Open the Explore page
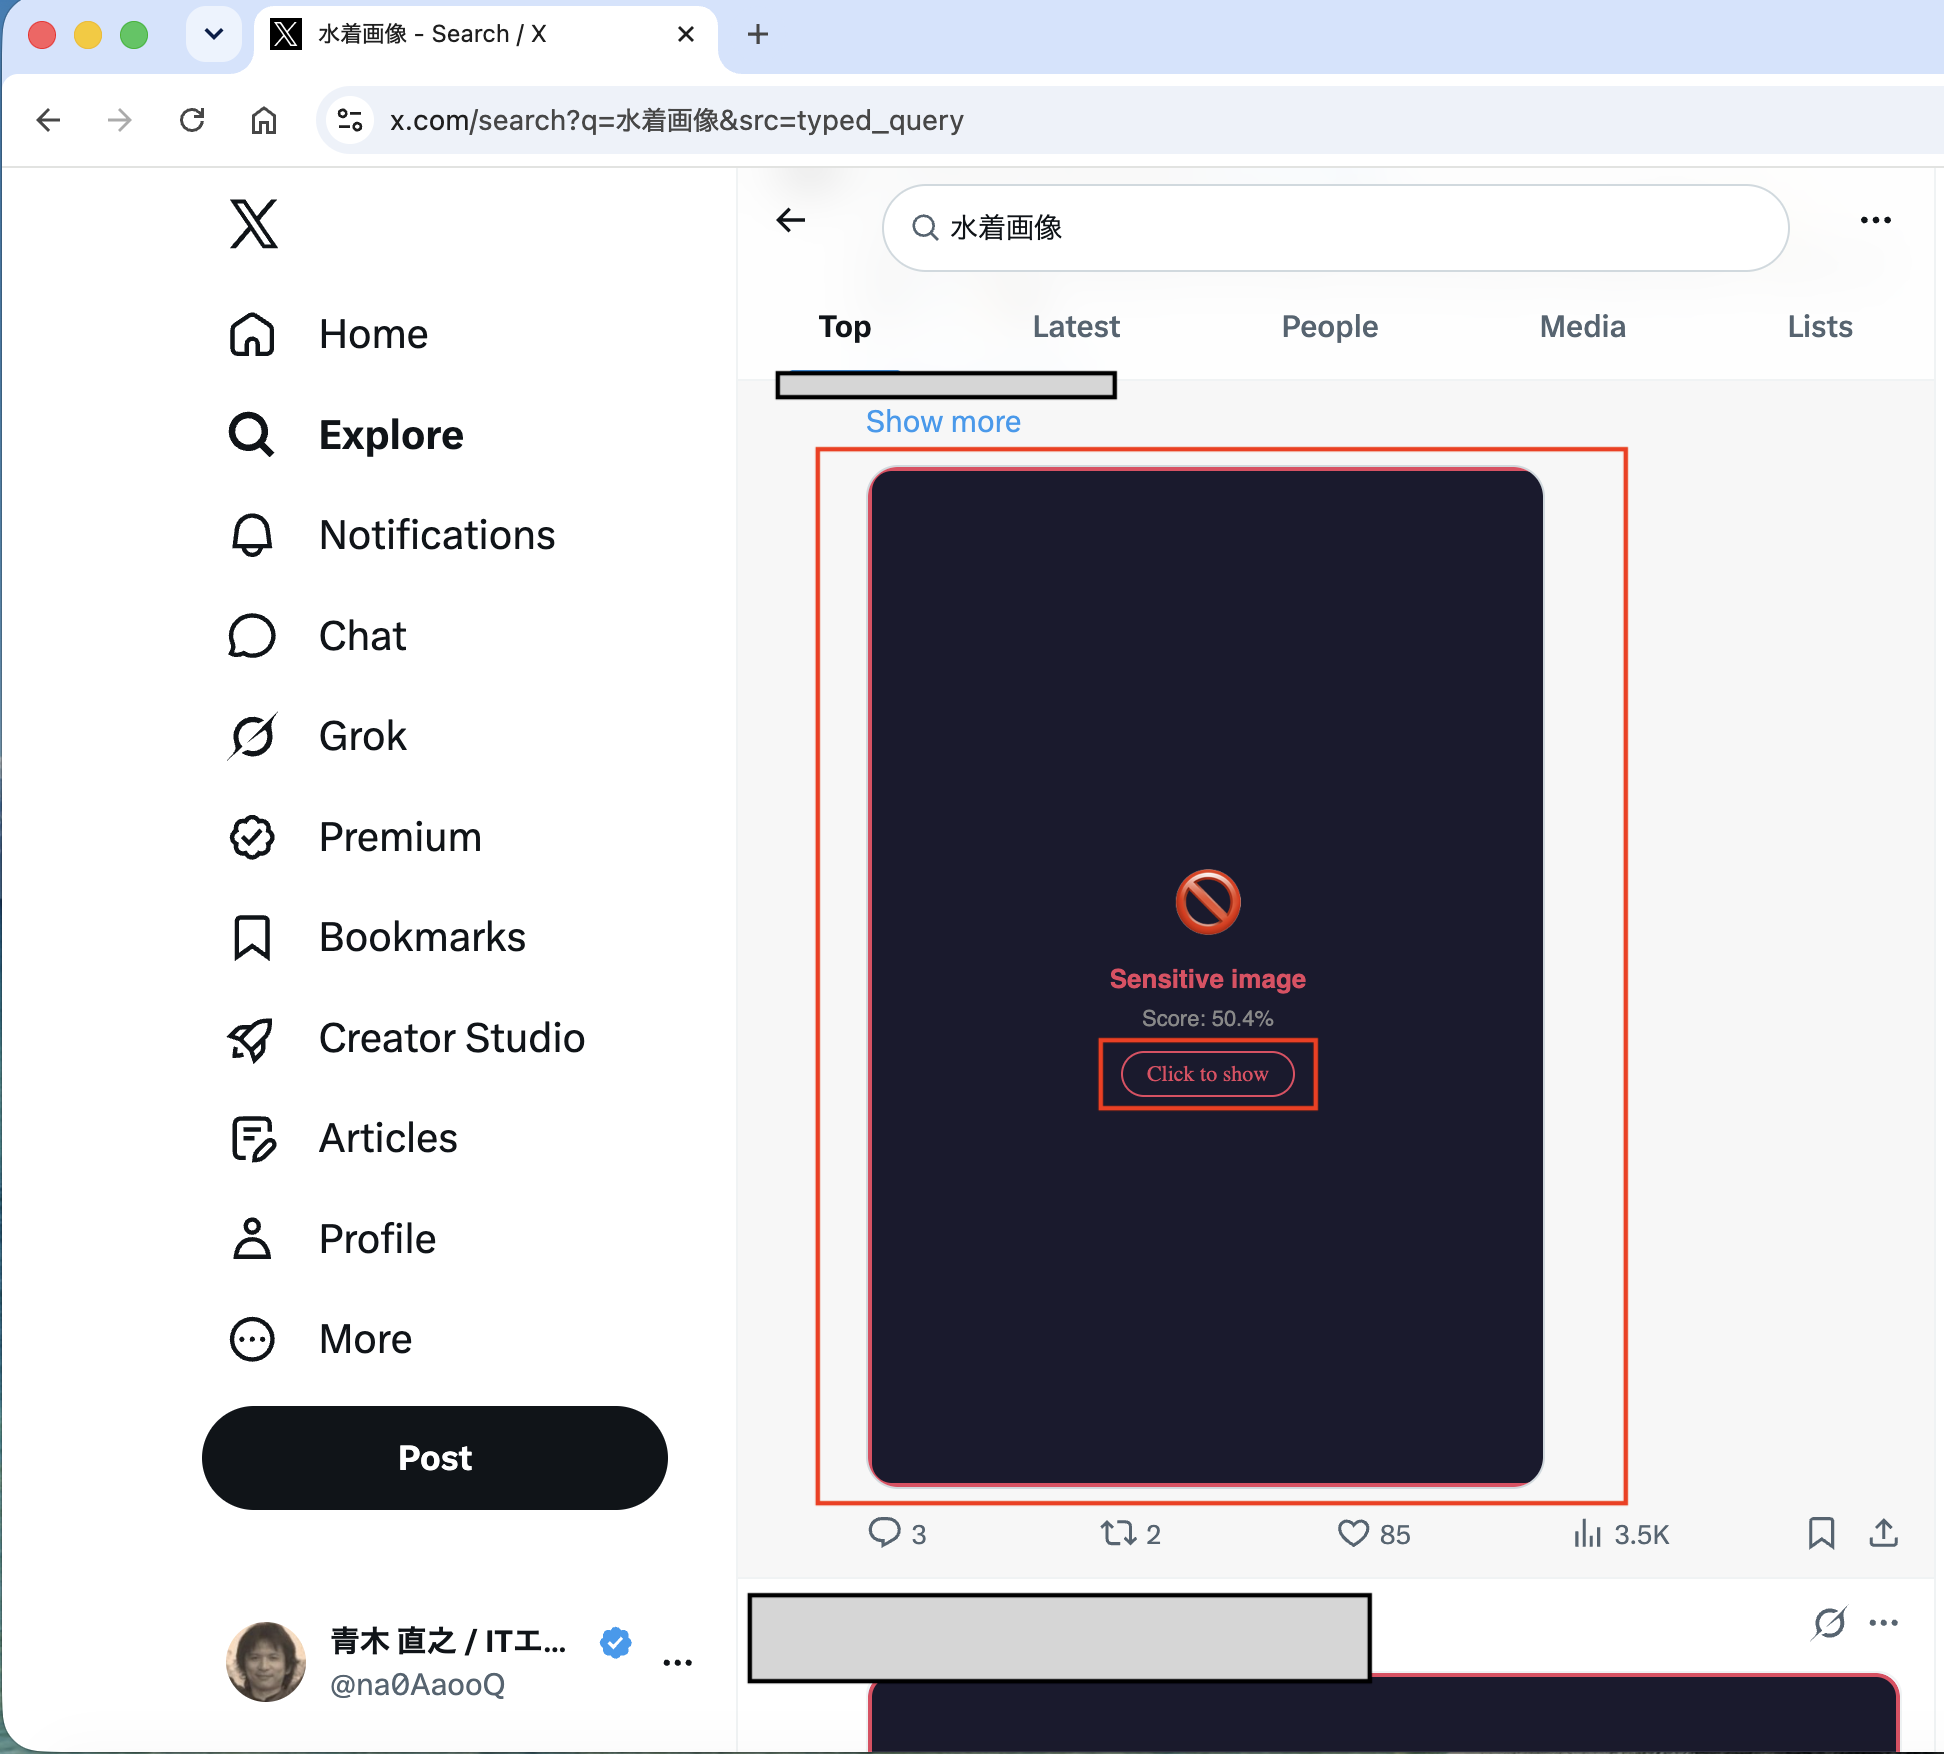 346,435
